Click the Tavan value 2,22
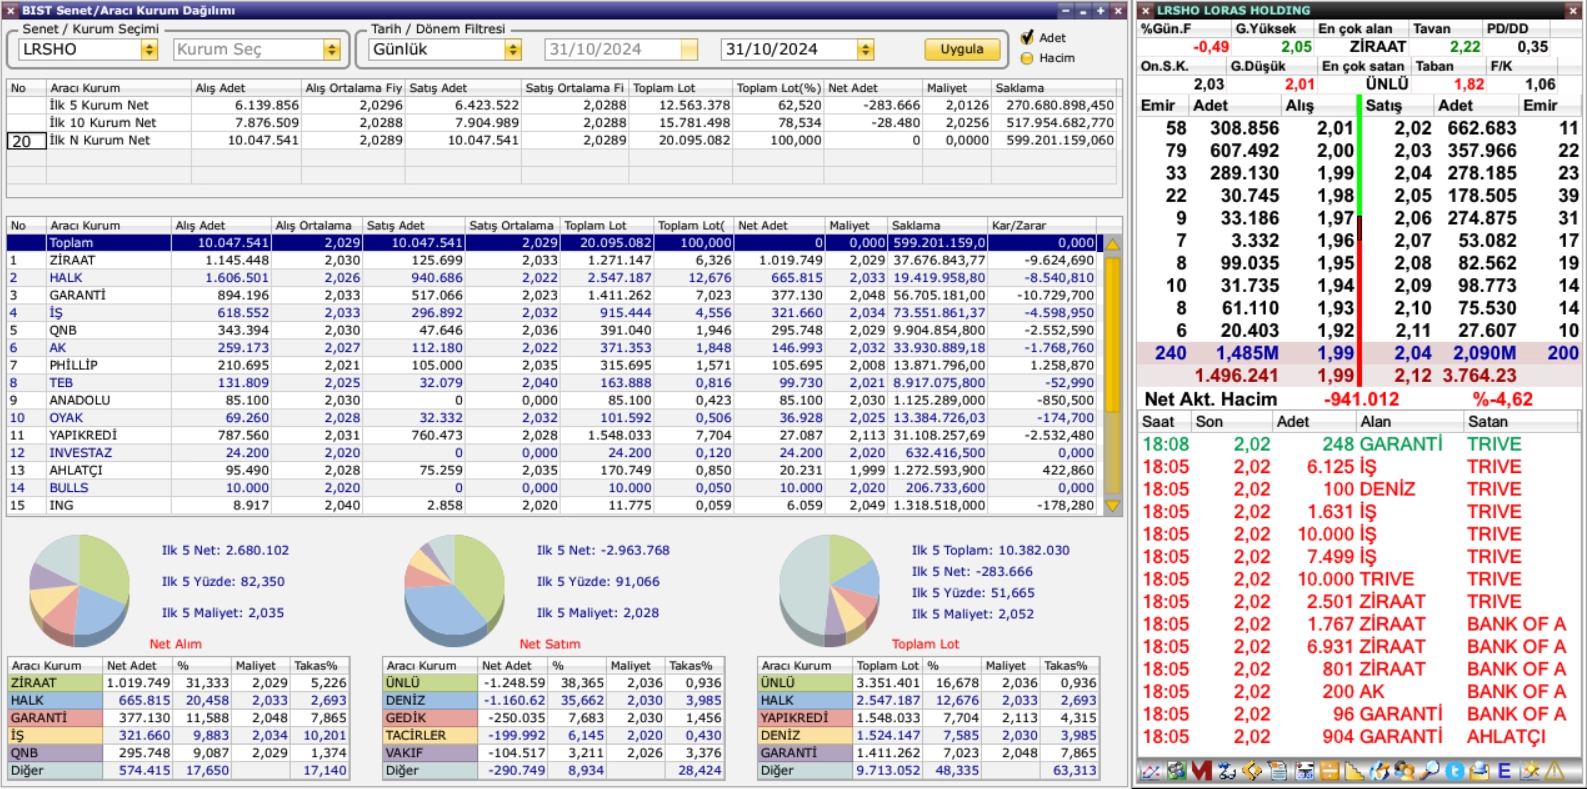Viewport: 1587px width, 789px height. (x=1465, y=47)
